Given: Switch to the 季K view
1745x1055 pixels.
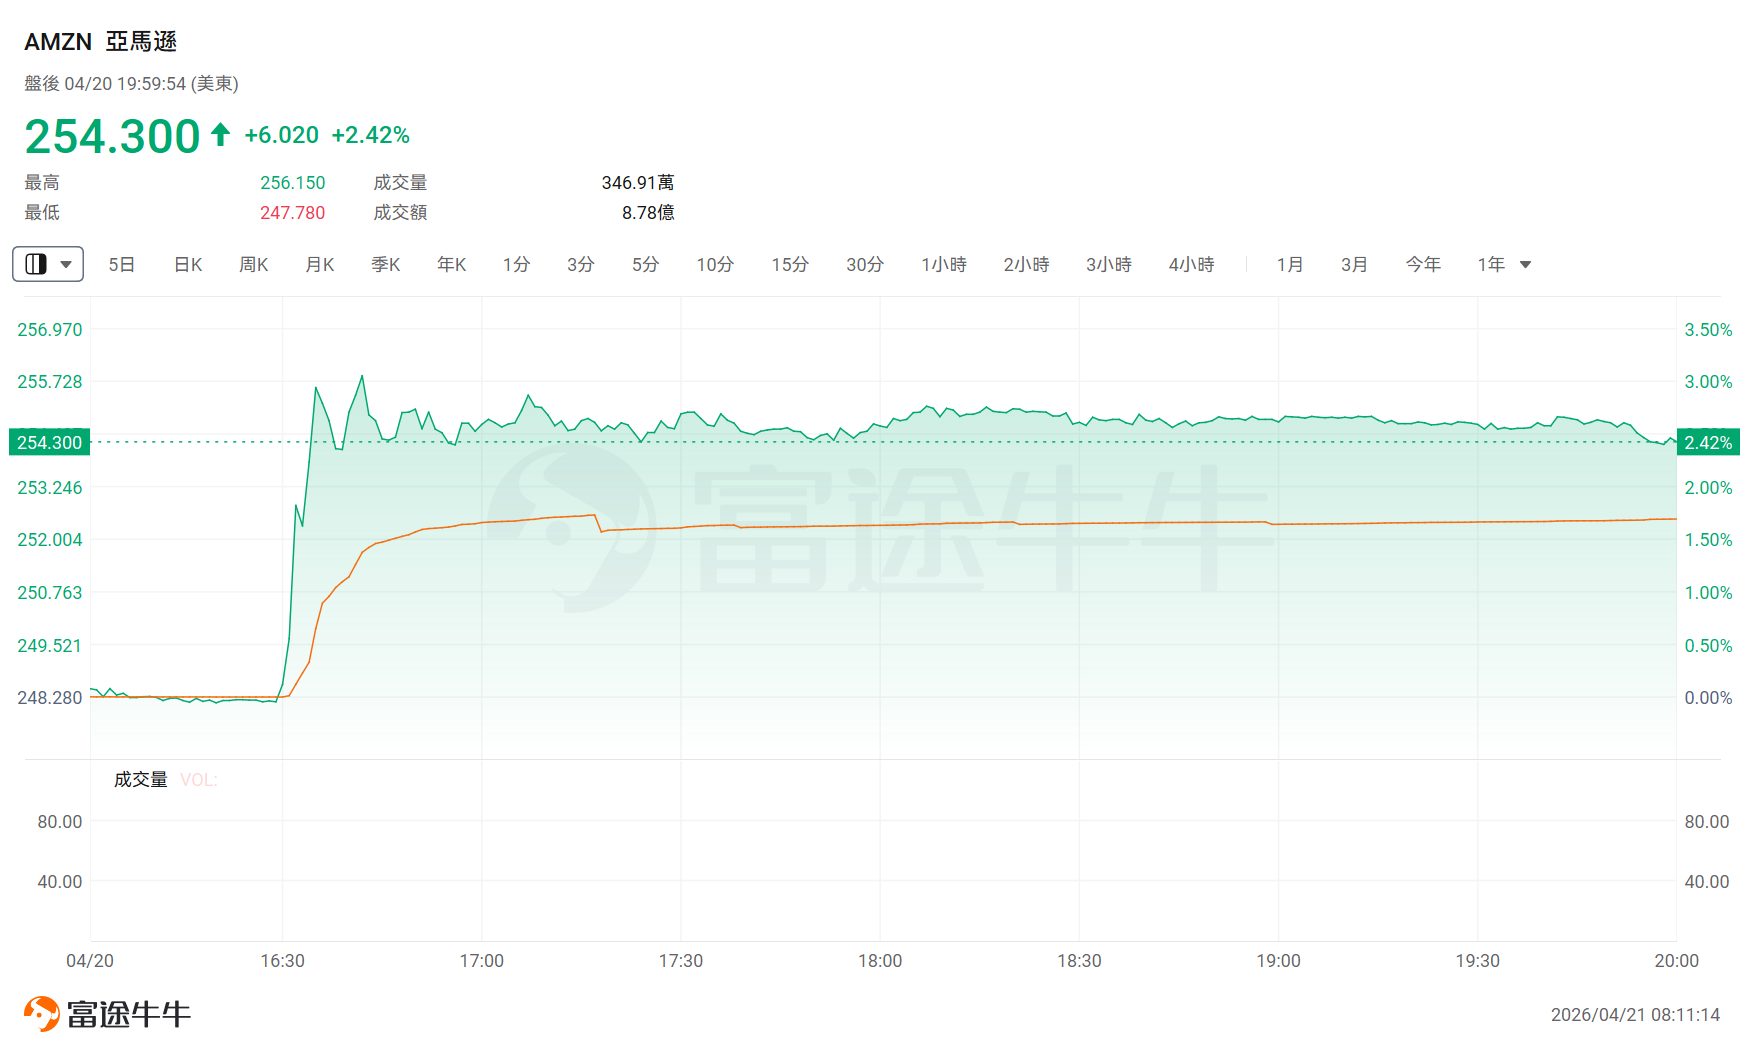Looking at the screenshot, I should click(386, 265).
